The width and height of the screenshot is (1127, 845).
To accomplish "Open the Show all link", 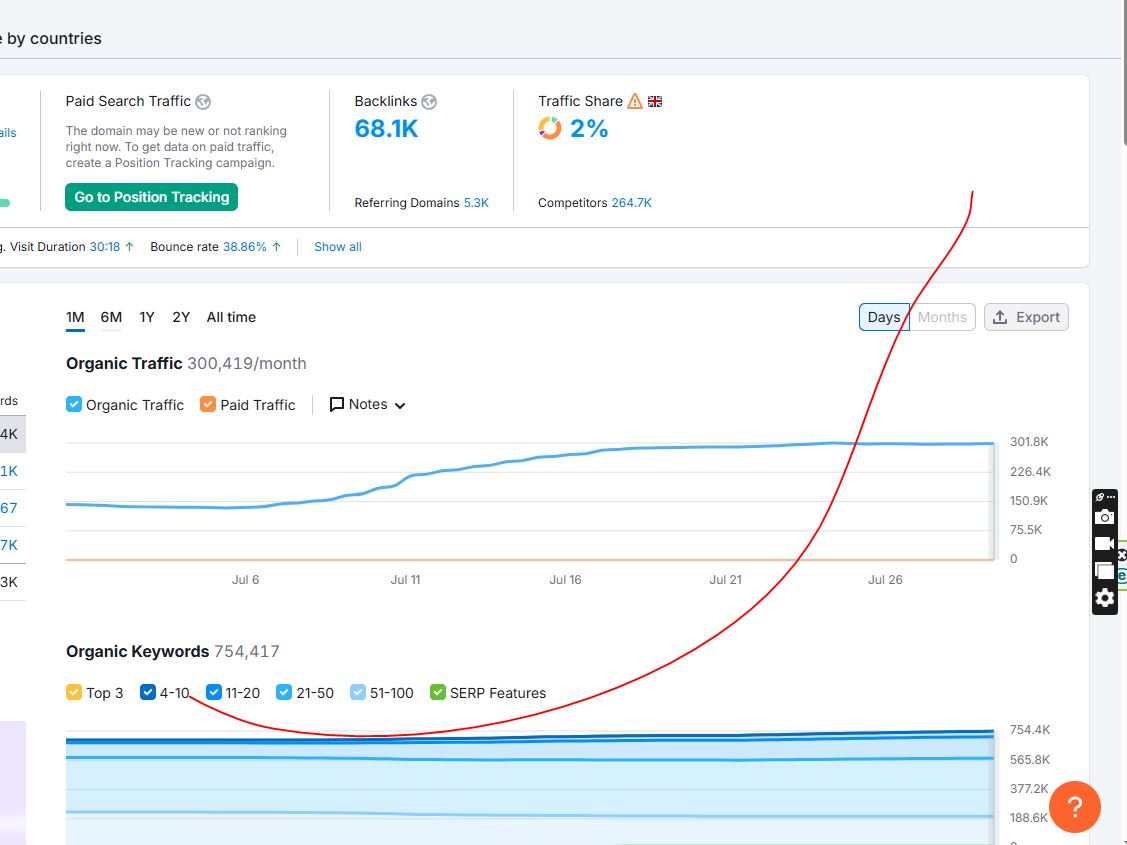I will [338, 246].
